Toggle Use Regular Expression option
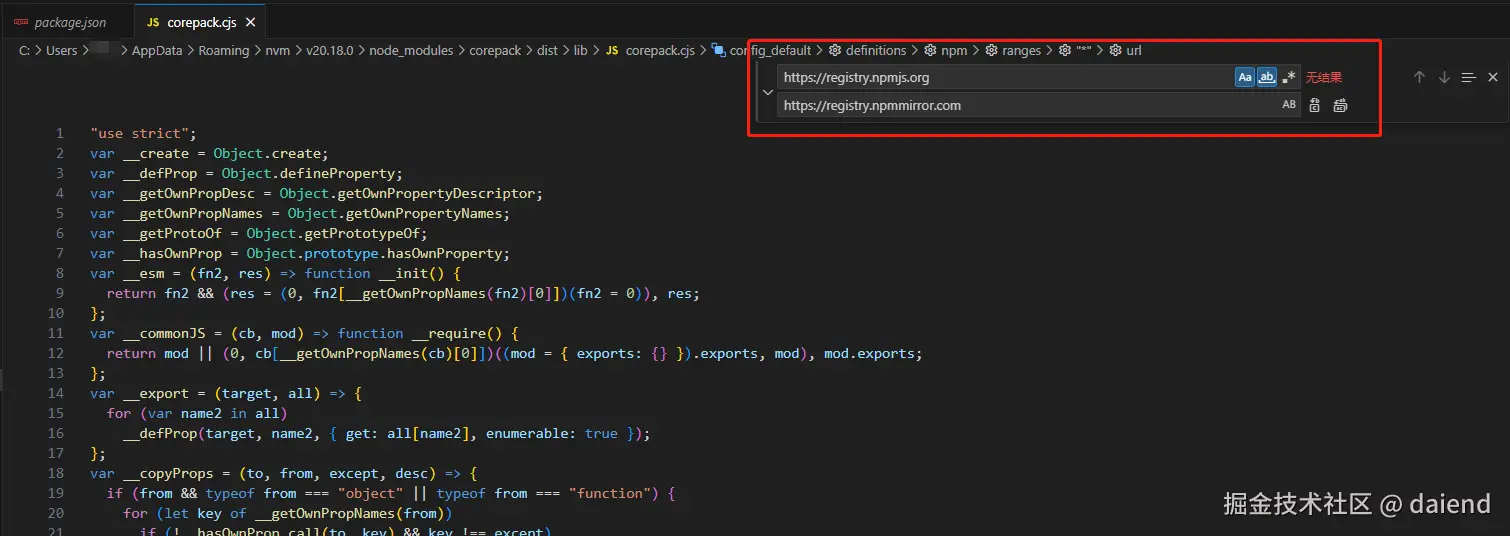This screenshot has height=536, width=1510. point(1289,77)
